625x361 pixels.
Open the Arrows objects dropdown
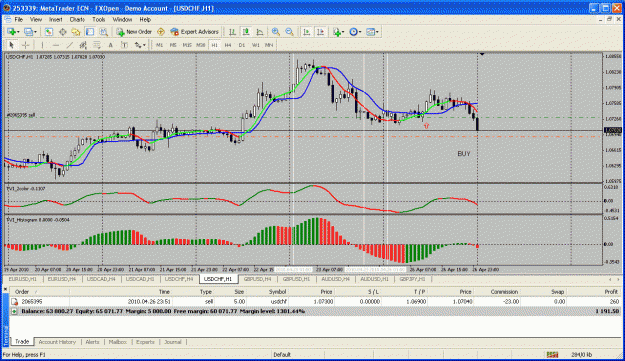coord(140,45)
